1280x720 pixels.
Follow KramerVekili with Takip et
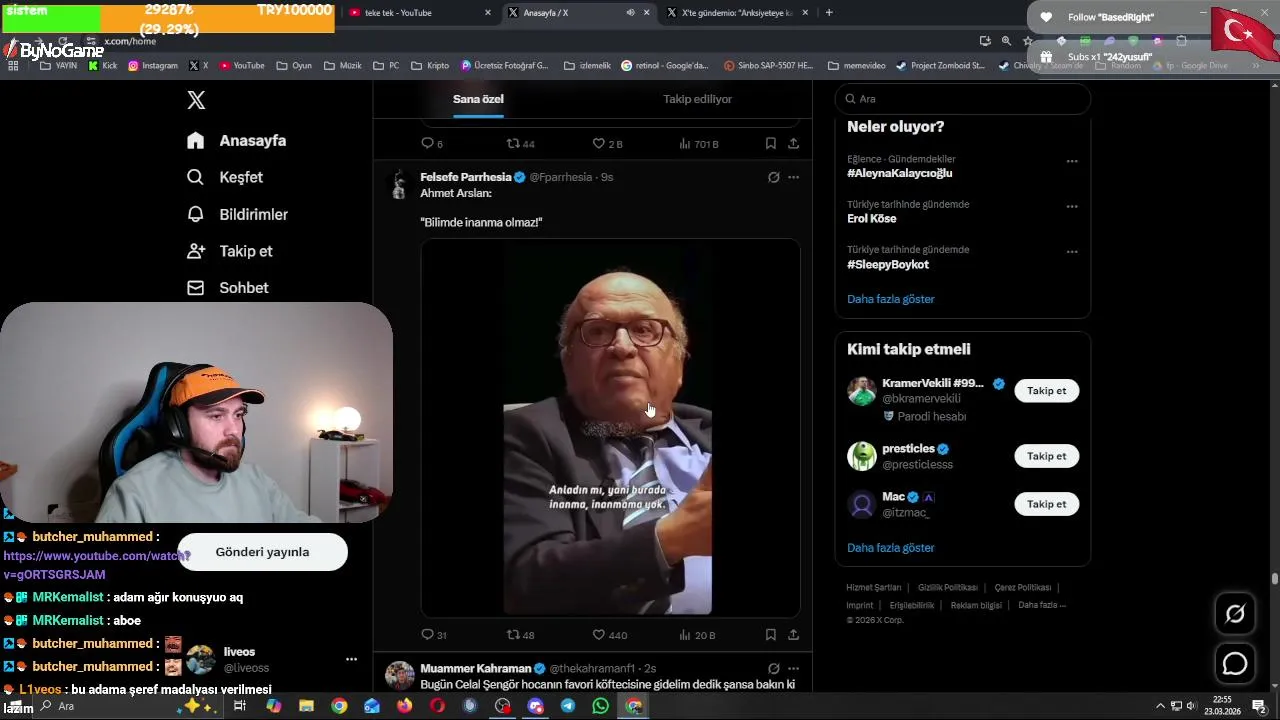click(x=1046, y=391)
